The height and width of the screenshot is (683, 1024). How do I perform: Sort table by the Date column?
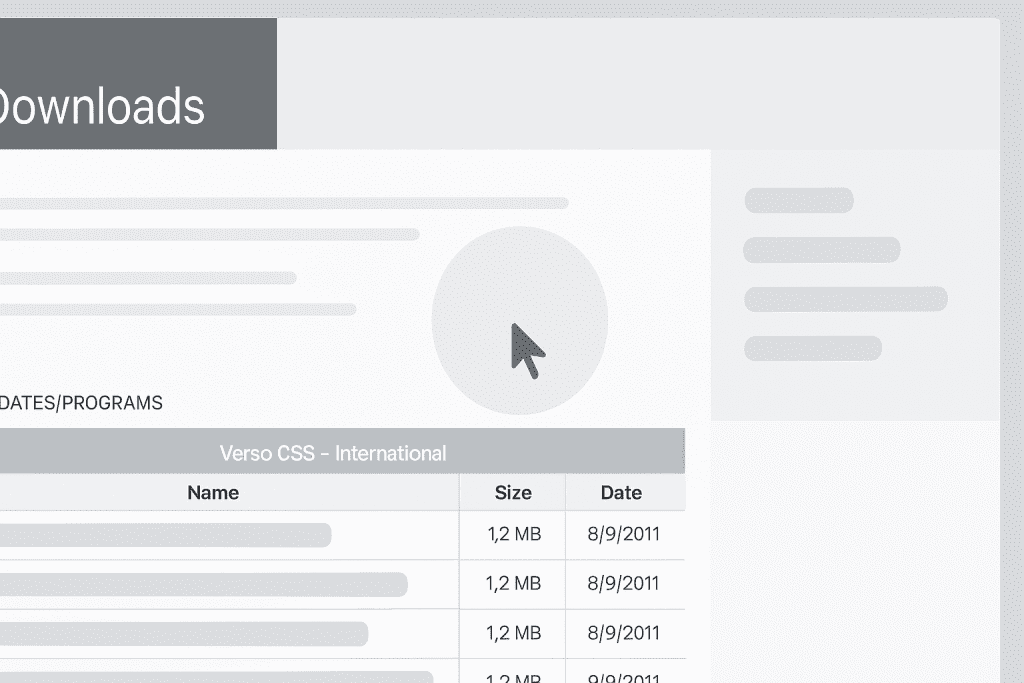(x=621, y=492)
